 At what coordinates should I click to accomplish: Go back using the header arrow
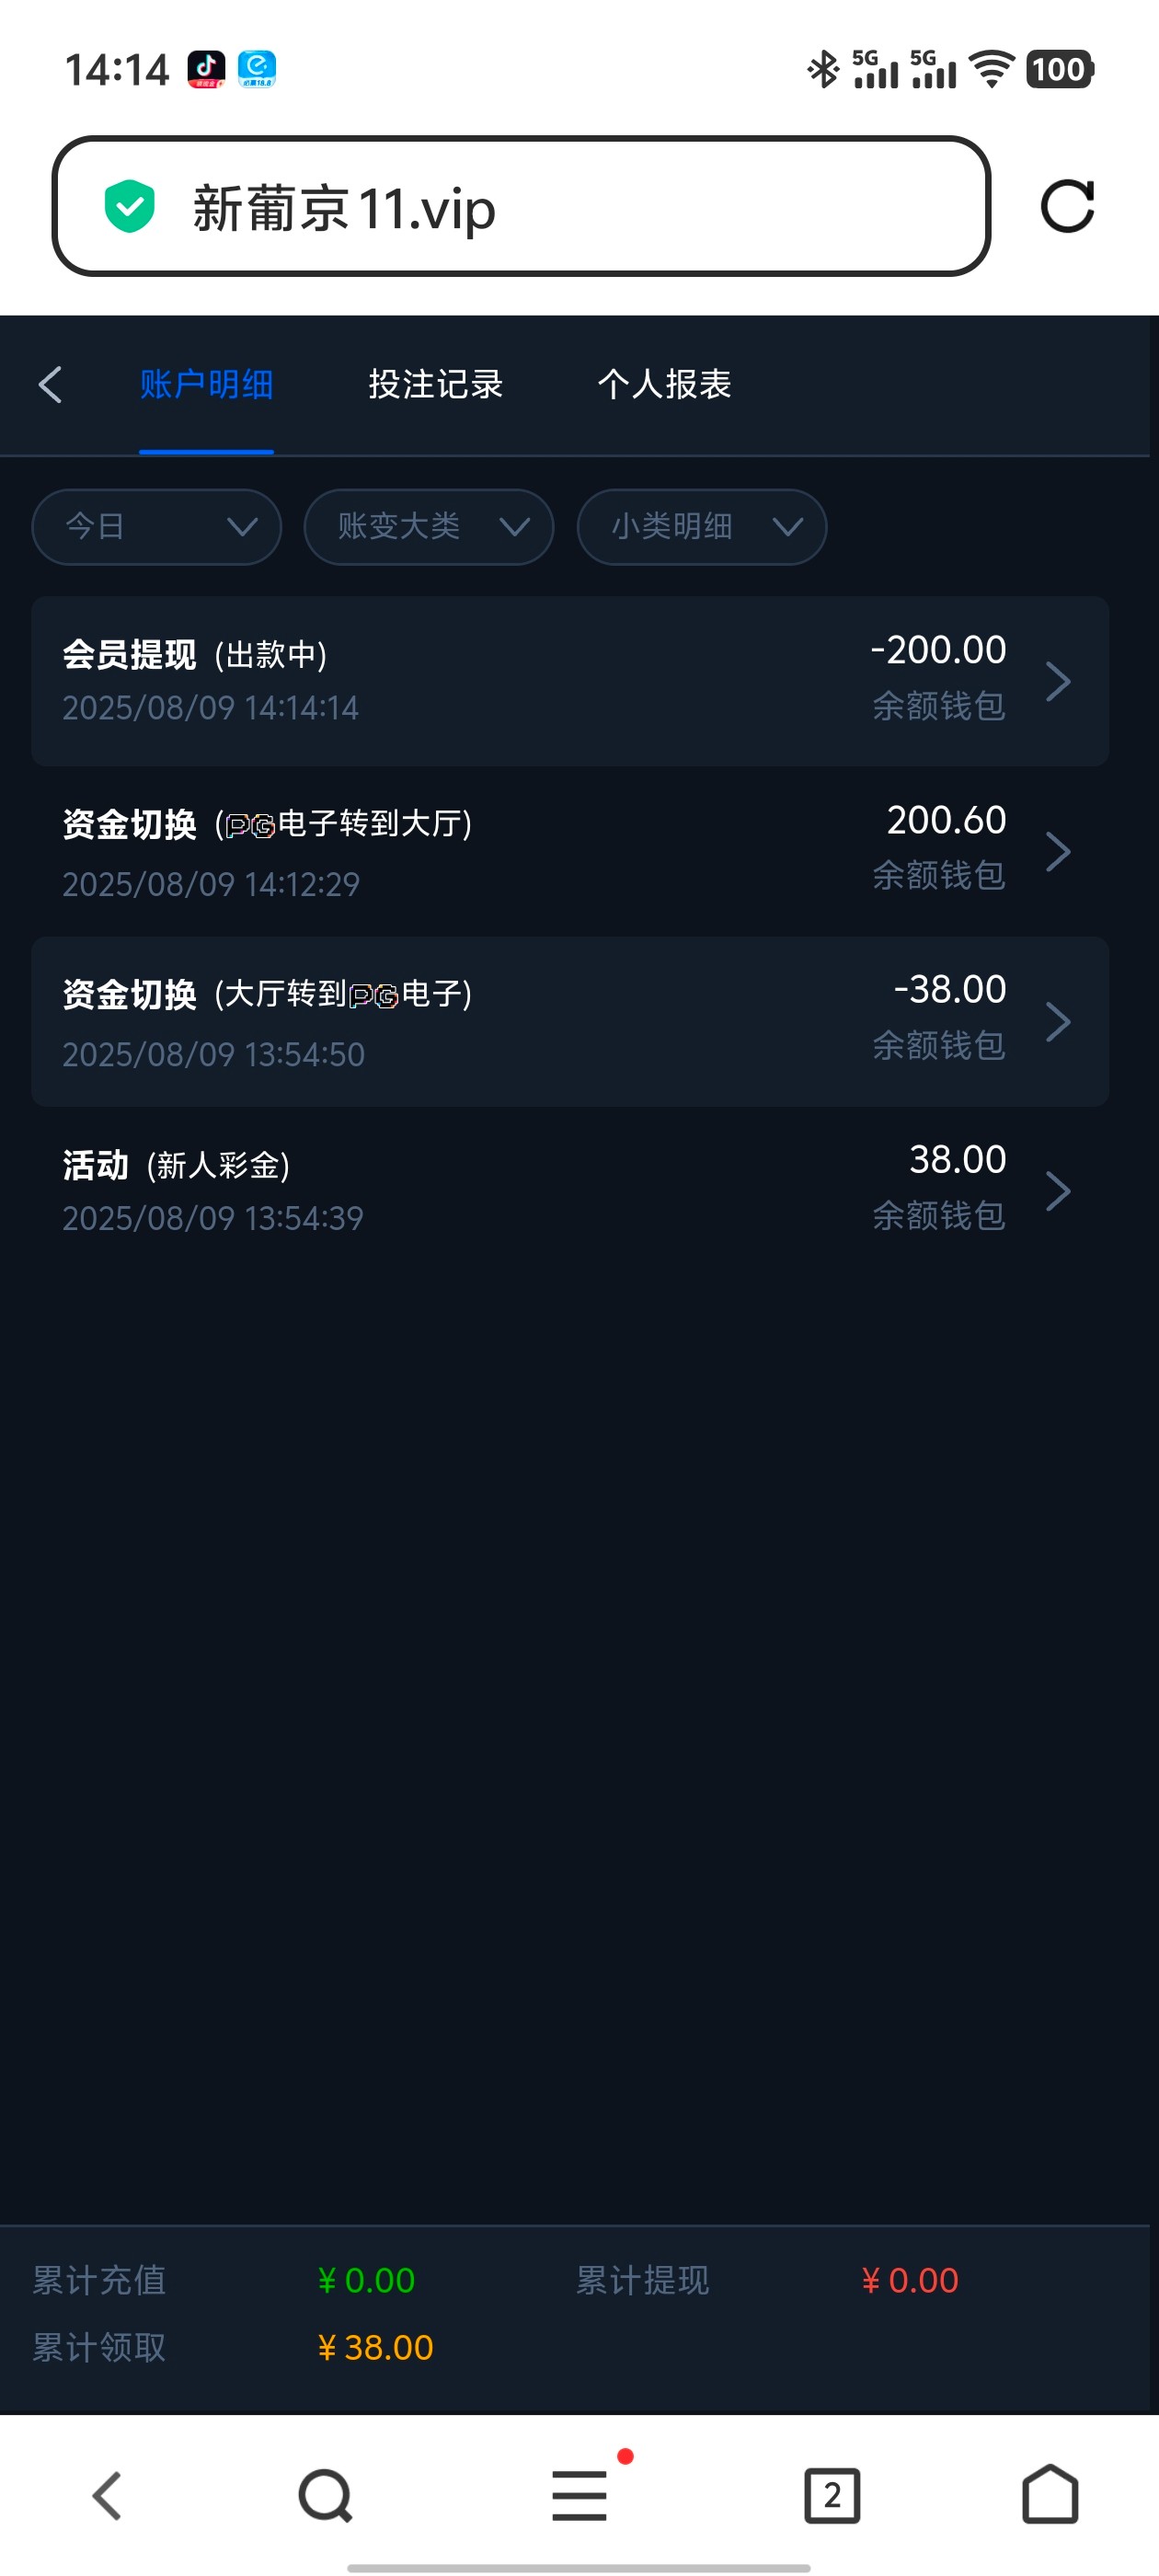[50, 384]
